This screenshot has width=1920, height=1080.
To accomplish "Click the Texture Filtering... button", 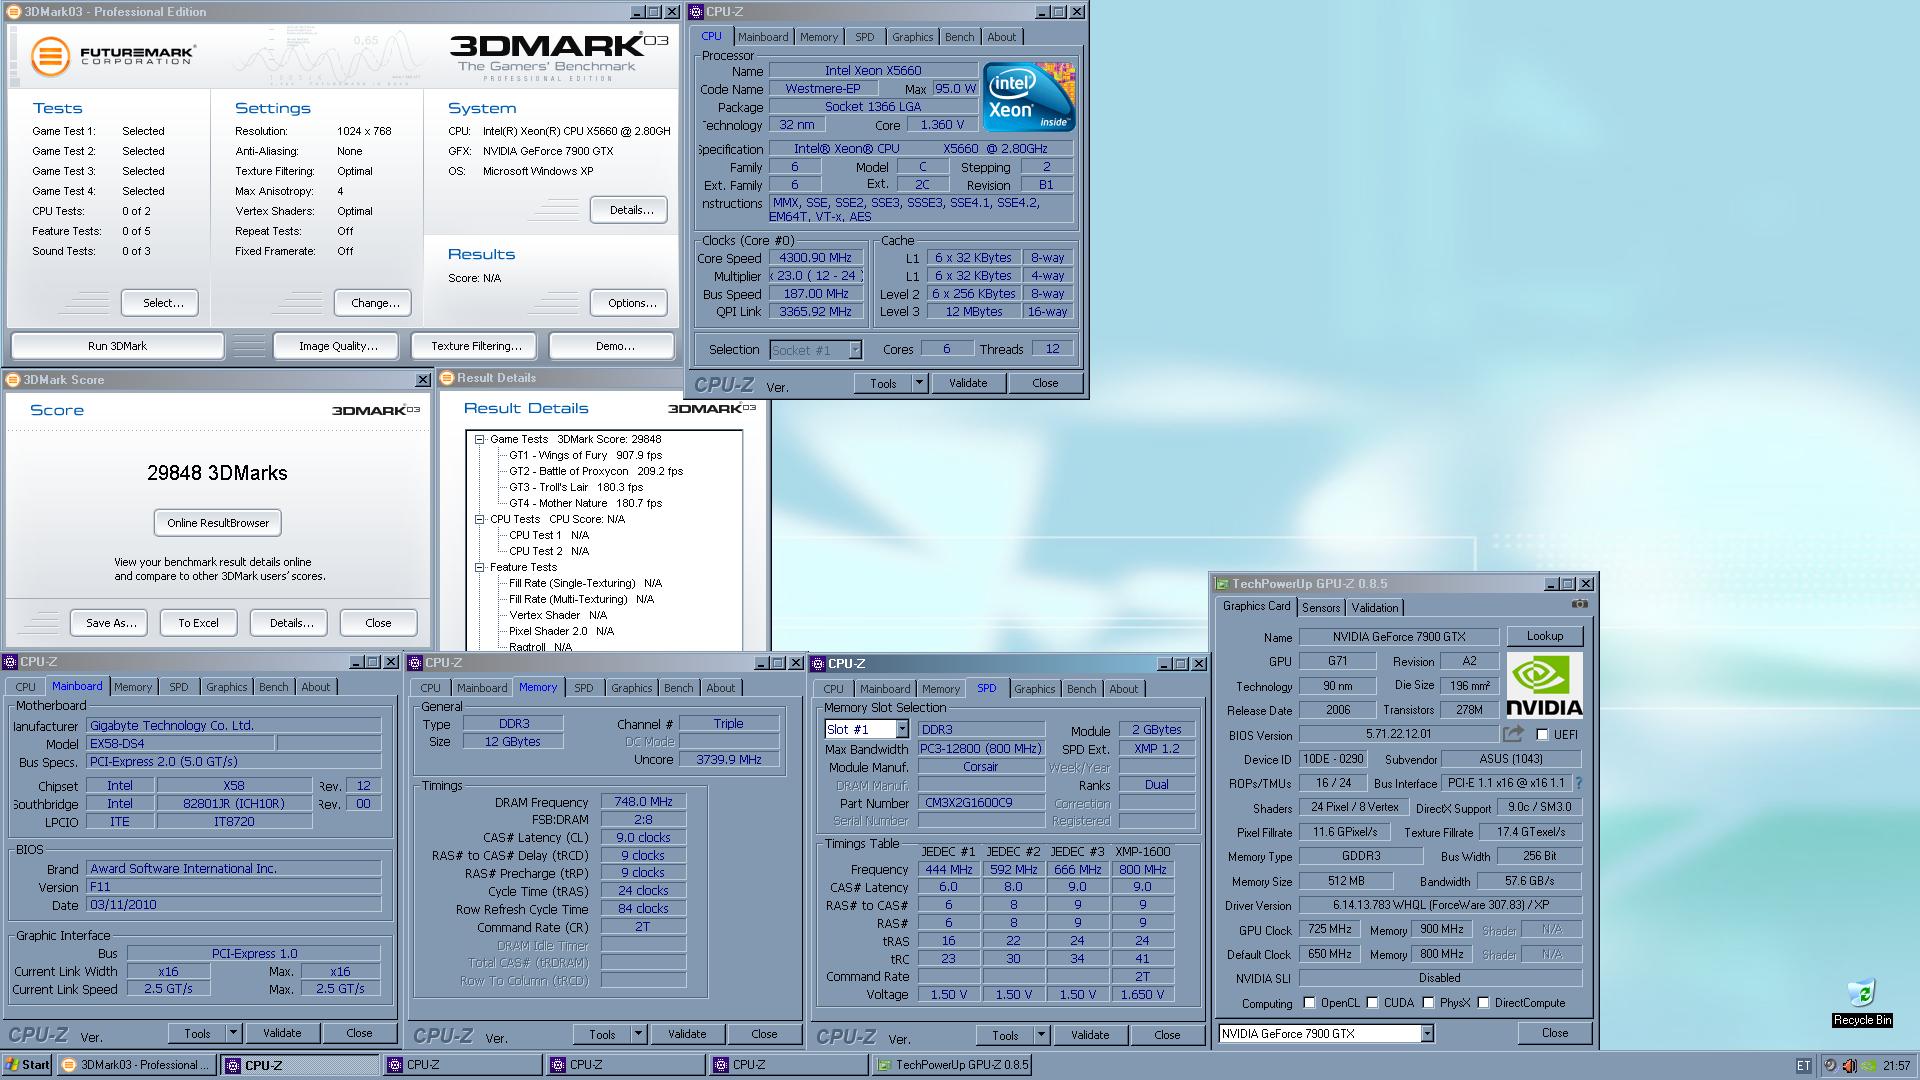I will 476,346.
